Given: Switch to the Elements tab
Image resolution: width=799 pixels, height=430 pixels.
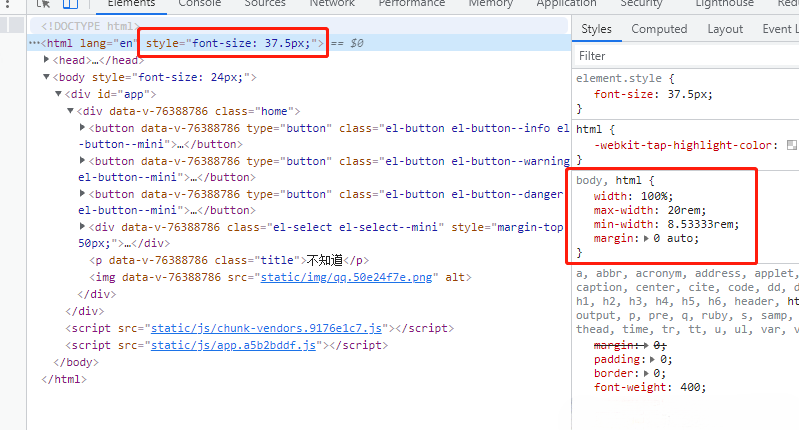Looking at the screenshot, I should tap(131, 4).
